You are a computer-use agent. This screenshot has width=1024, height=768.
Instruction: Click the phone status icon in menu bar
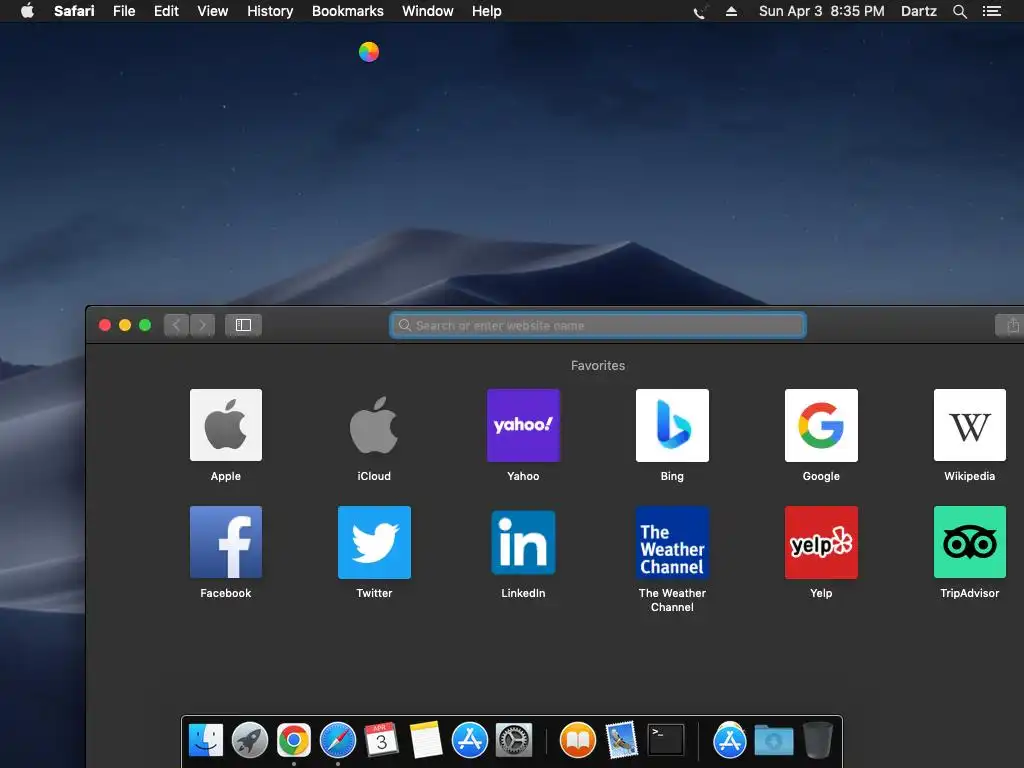pyautogui.click(x=700, y=11)
